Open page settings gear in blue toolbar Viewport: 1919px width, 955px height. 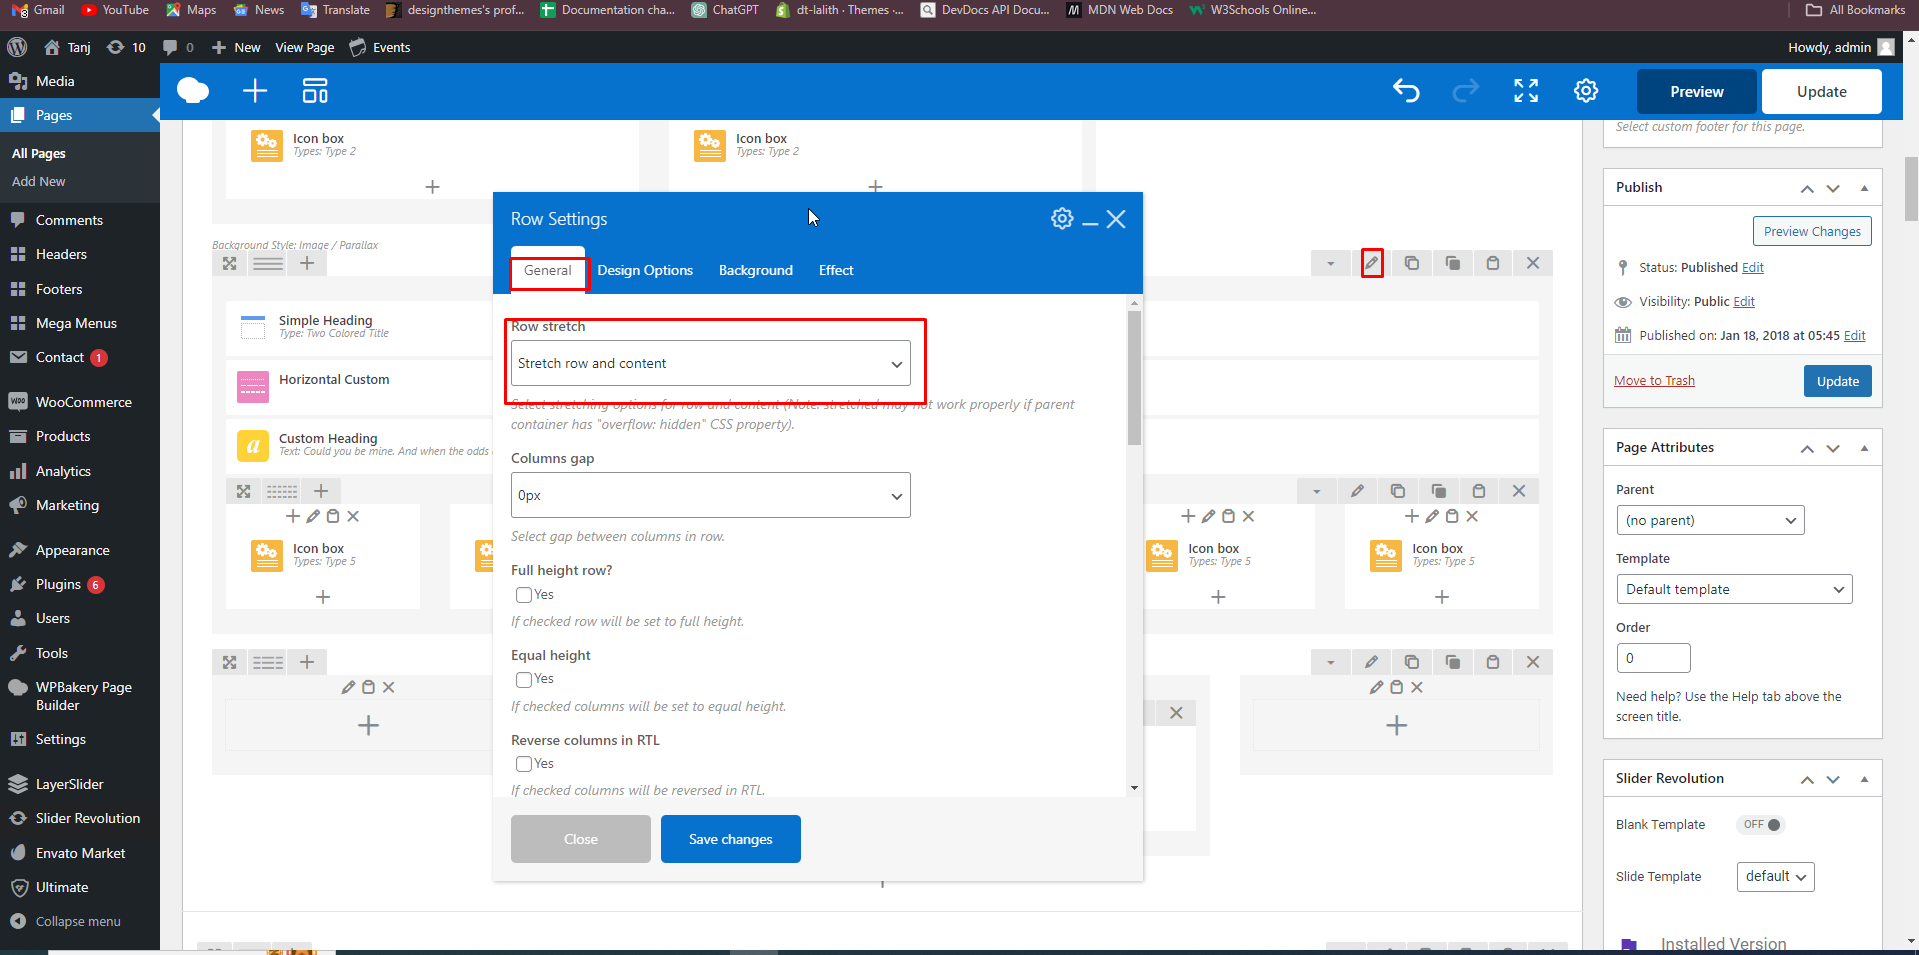point(1586,91)
